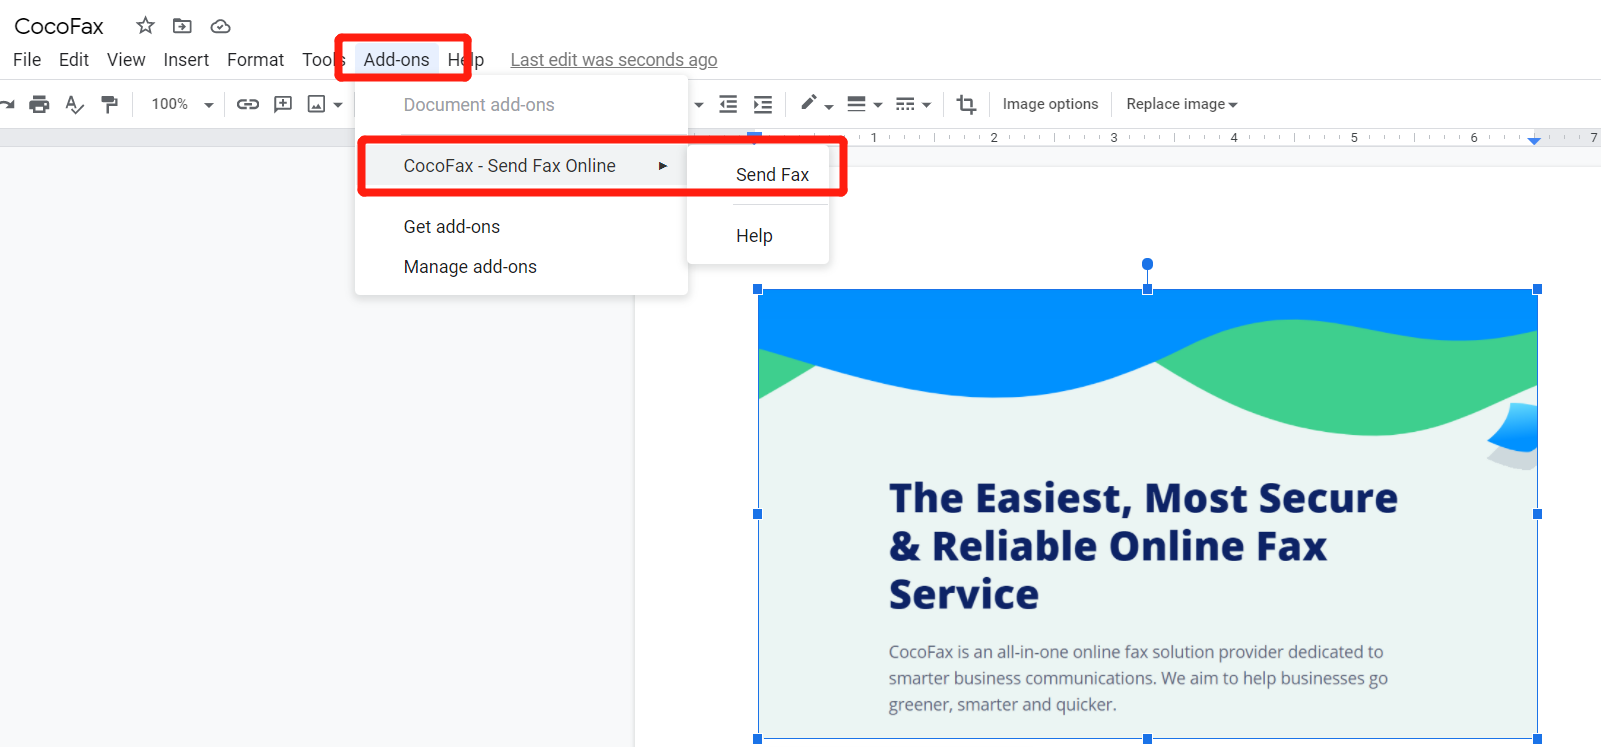Choose the border color pencil icon

coord(809,103)
